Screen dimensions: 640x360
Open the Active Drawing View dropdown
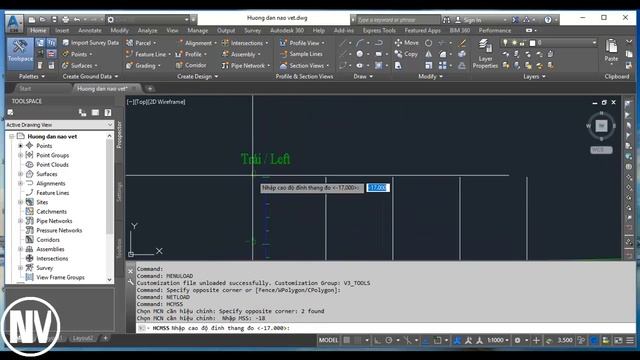(x=59, y=124)
